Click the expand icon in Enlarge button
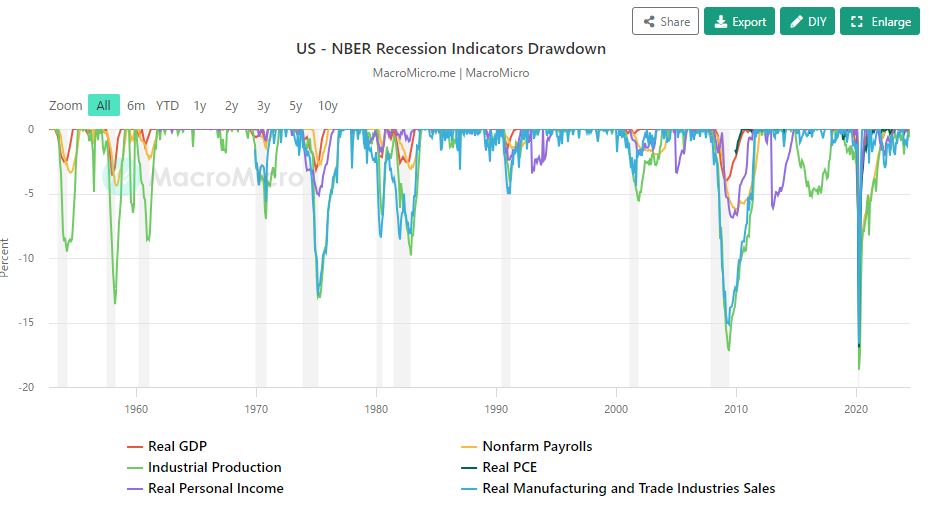The image size is (931, 528). coord(856,21)
